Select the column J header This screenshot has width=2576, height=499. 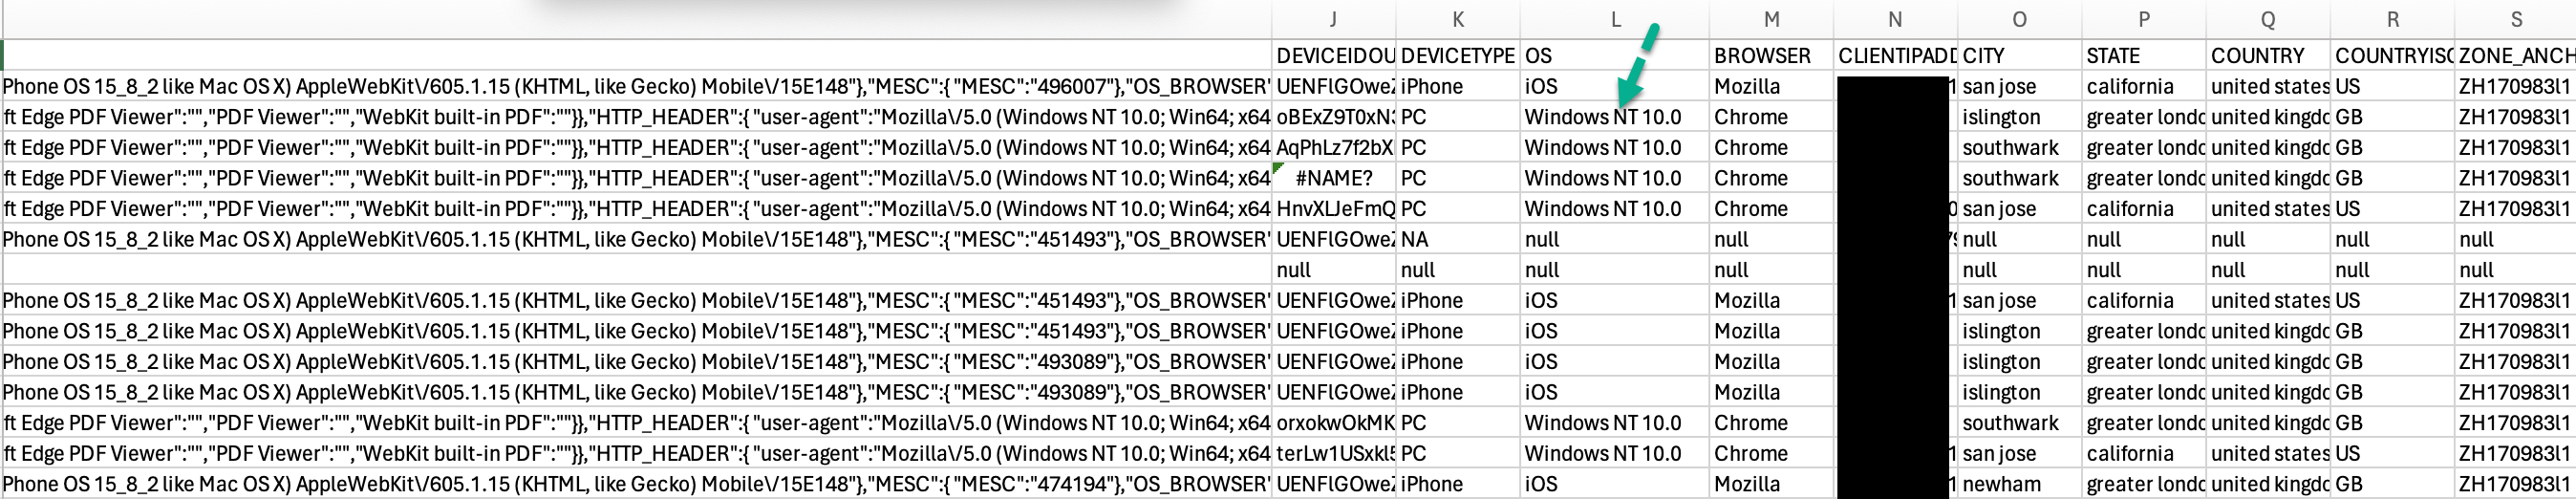click(1333, 20)
